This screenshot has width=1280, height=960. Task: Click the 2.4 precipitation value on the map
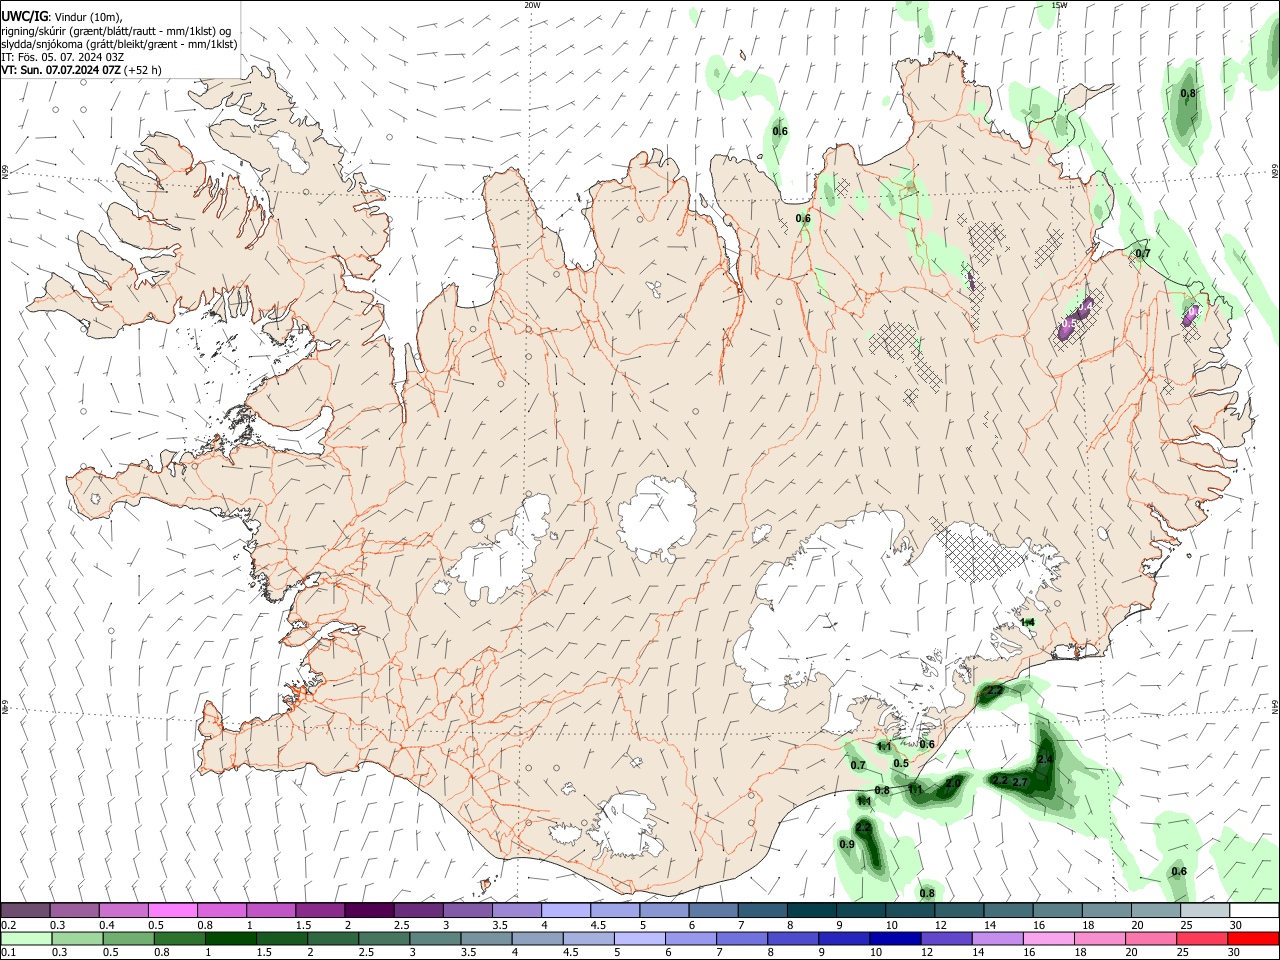(1045, 760)
